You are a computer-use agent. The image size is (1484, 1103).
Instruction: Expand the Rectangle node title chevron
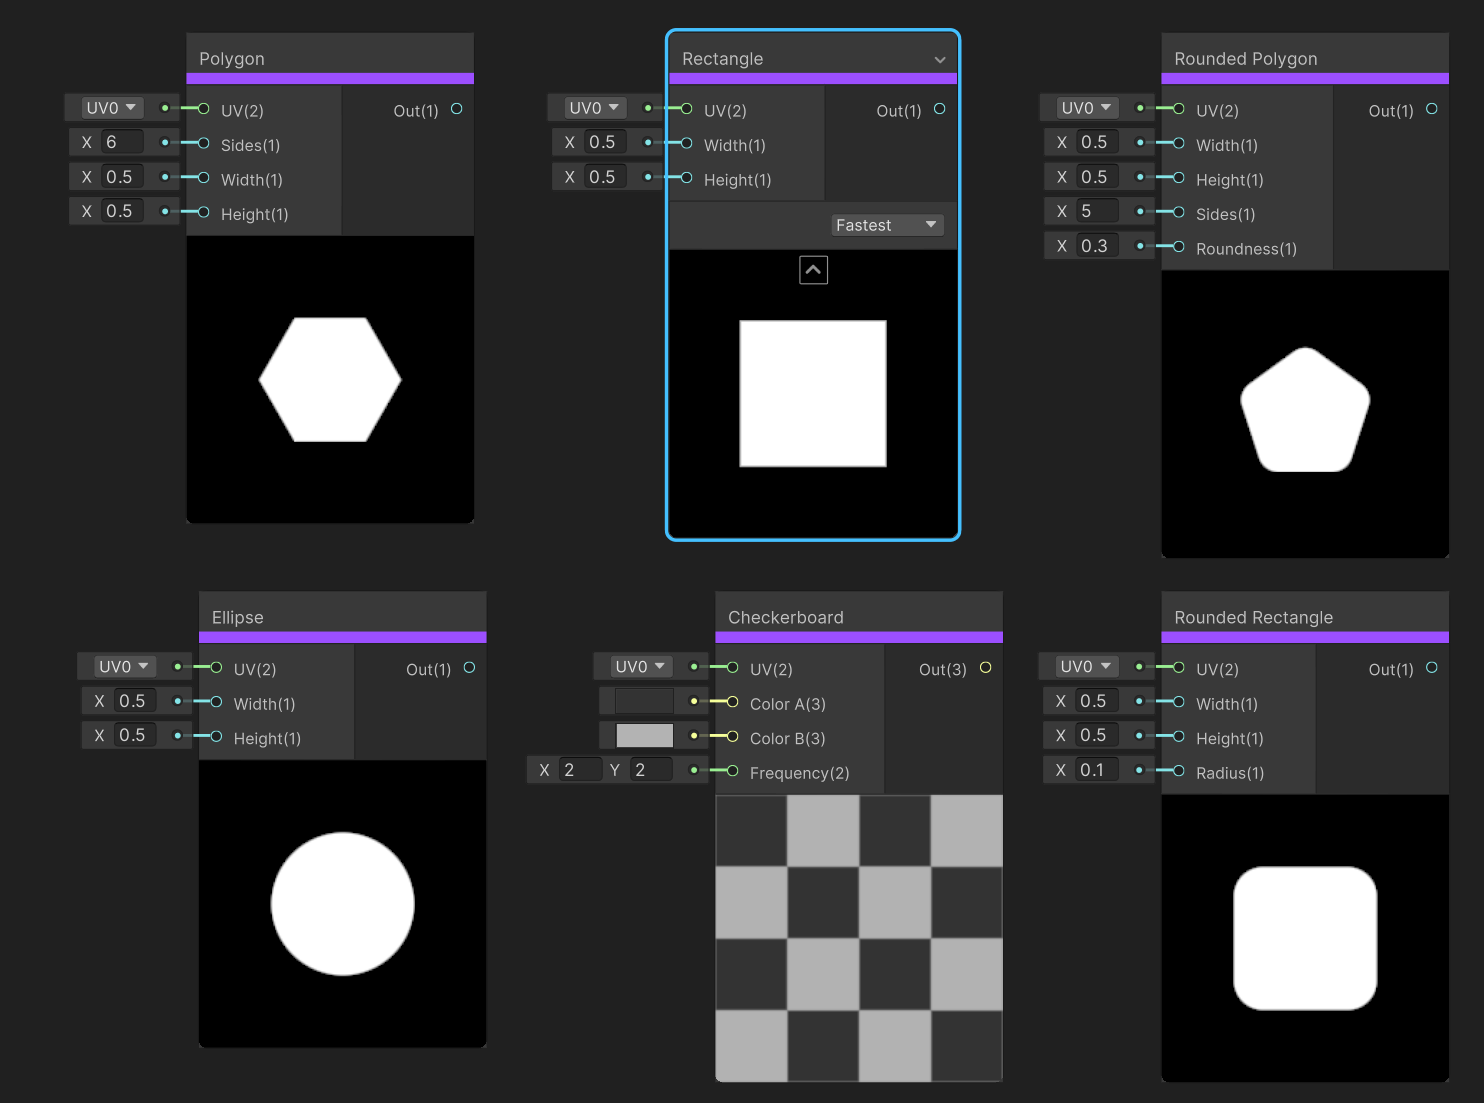click(939, 59)
